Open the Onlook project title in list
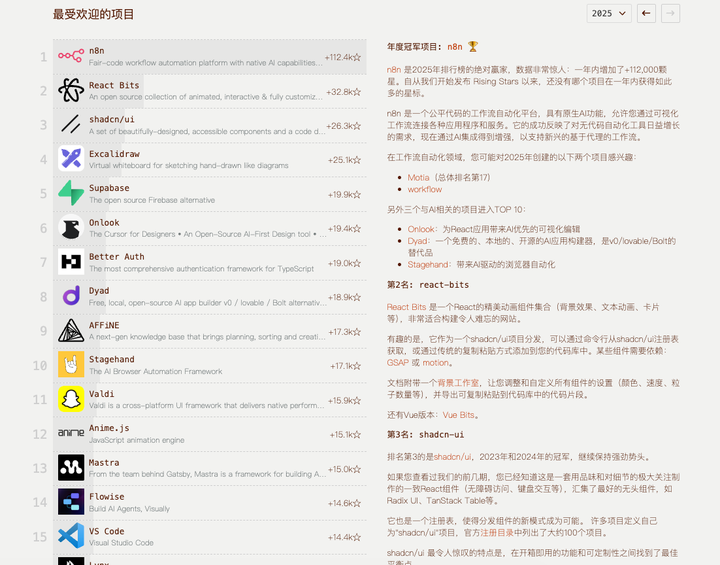The height and width of the screenshot is (565, 720). pyautogui.click(x=104, y=222)
